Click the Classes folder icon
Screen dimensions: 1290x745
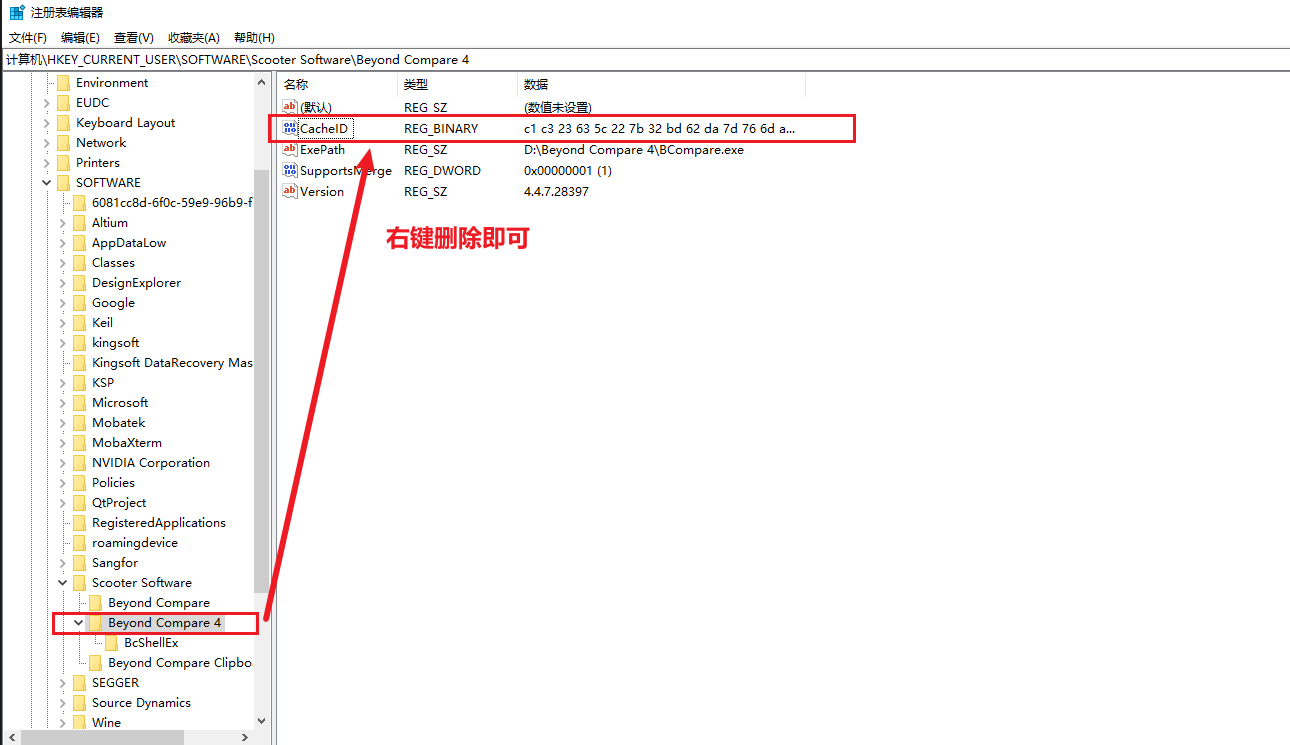(80, 263)
